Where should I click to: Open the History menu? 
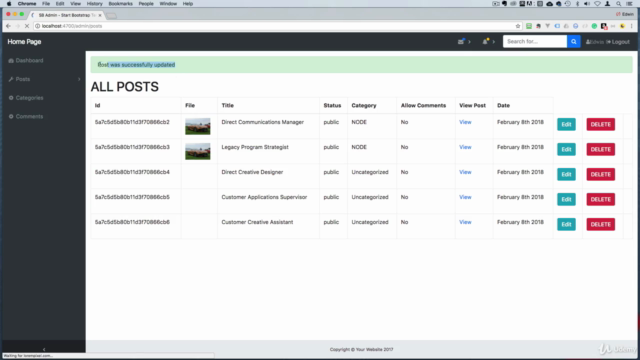click(94, 4)
